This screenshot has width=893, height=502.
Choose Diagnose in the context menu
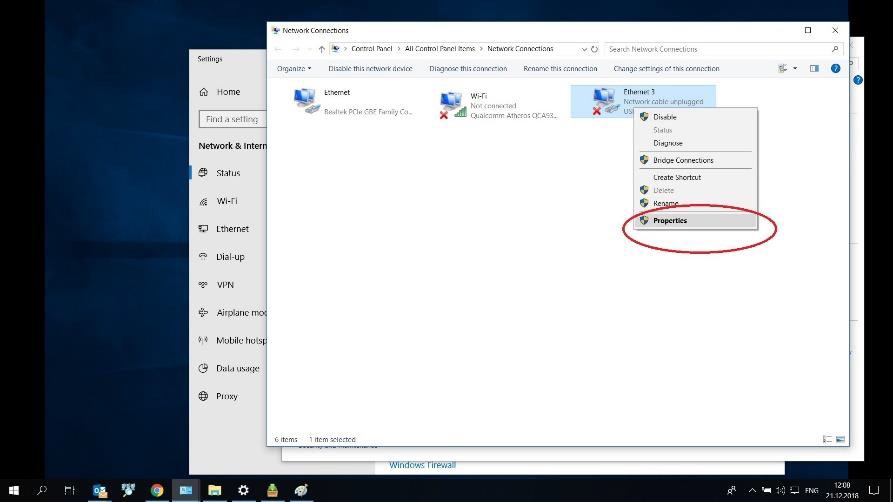coord(696,143)
